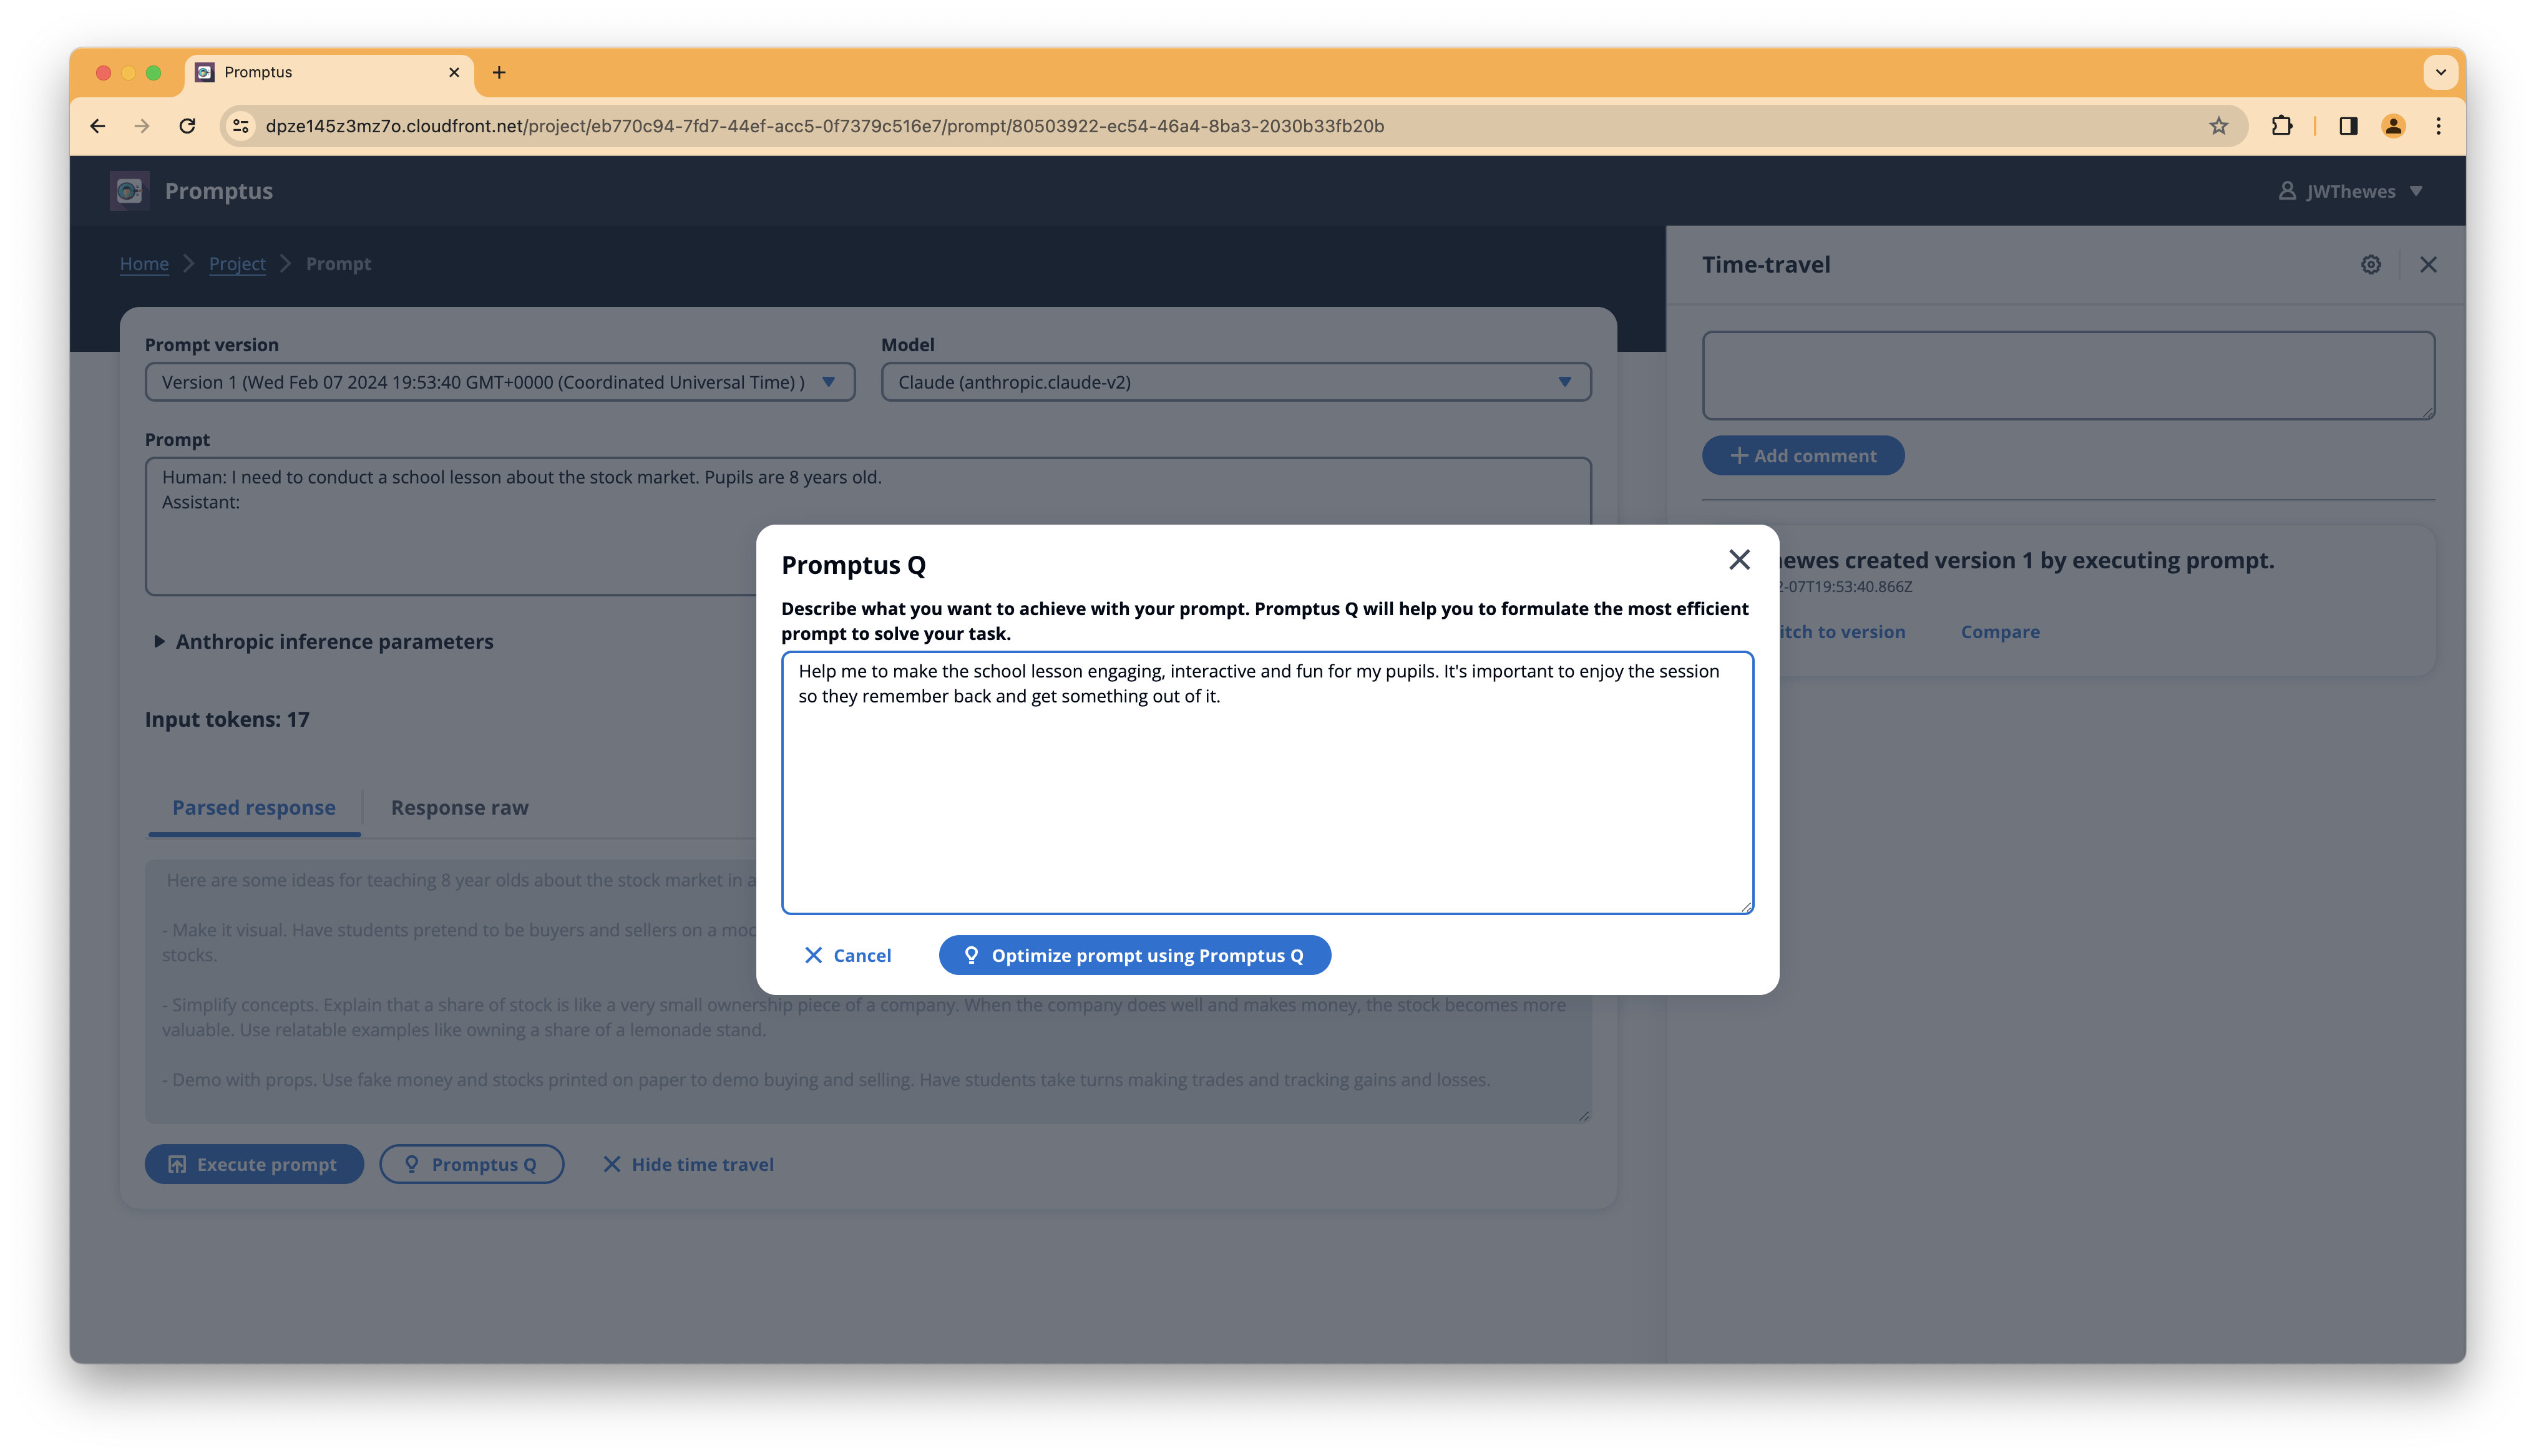Click Optimize prompt using Promptus Q
Viewport: 2536px width, 1456px height.
[1134, 955]
